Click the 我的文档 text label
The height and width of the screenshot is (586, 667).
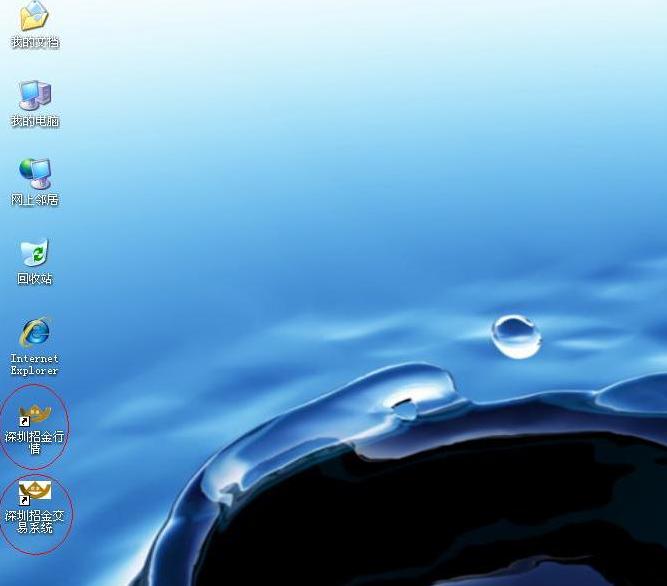click(x=35, y=42)
